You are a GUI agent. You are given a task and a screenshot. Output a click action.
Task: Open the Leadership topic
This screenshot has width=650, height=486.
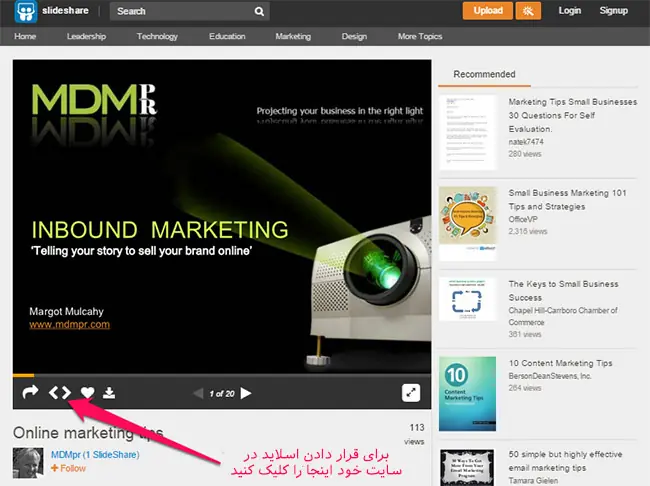pos(86,36)
